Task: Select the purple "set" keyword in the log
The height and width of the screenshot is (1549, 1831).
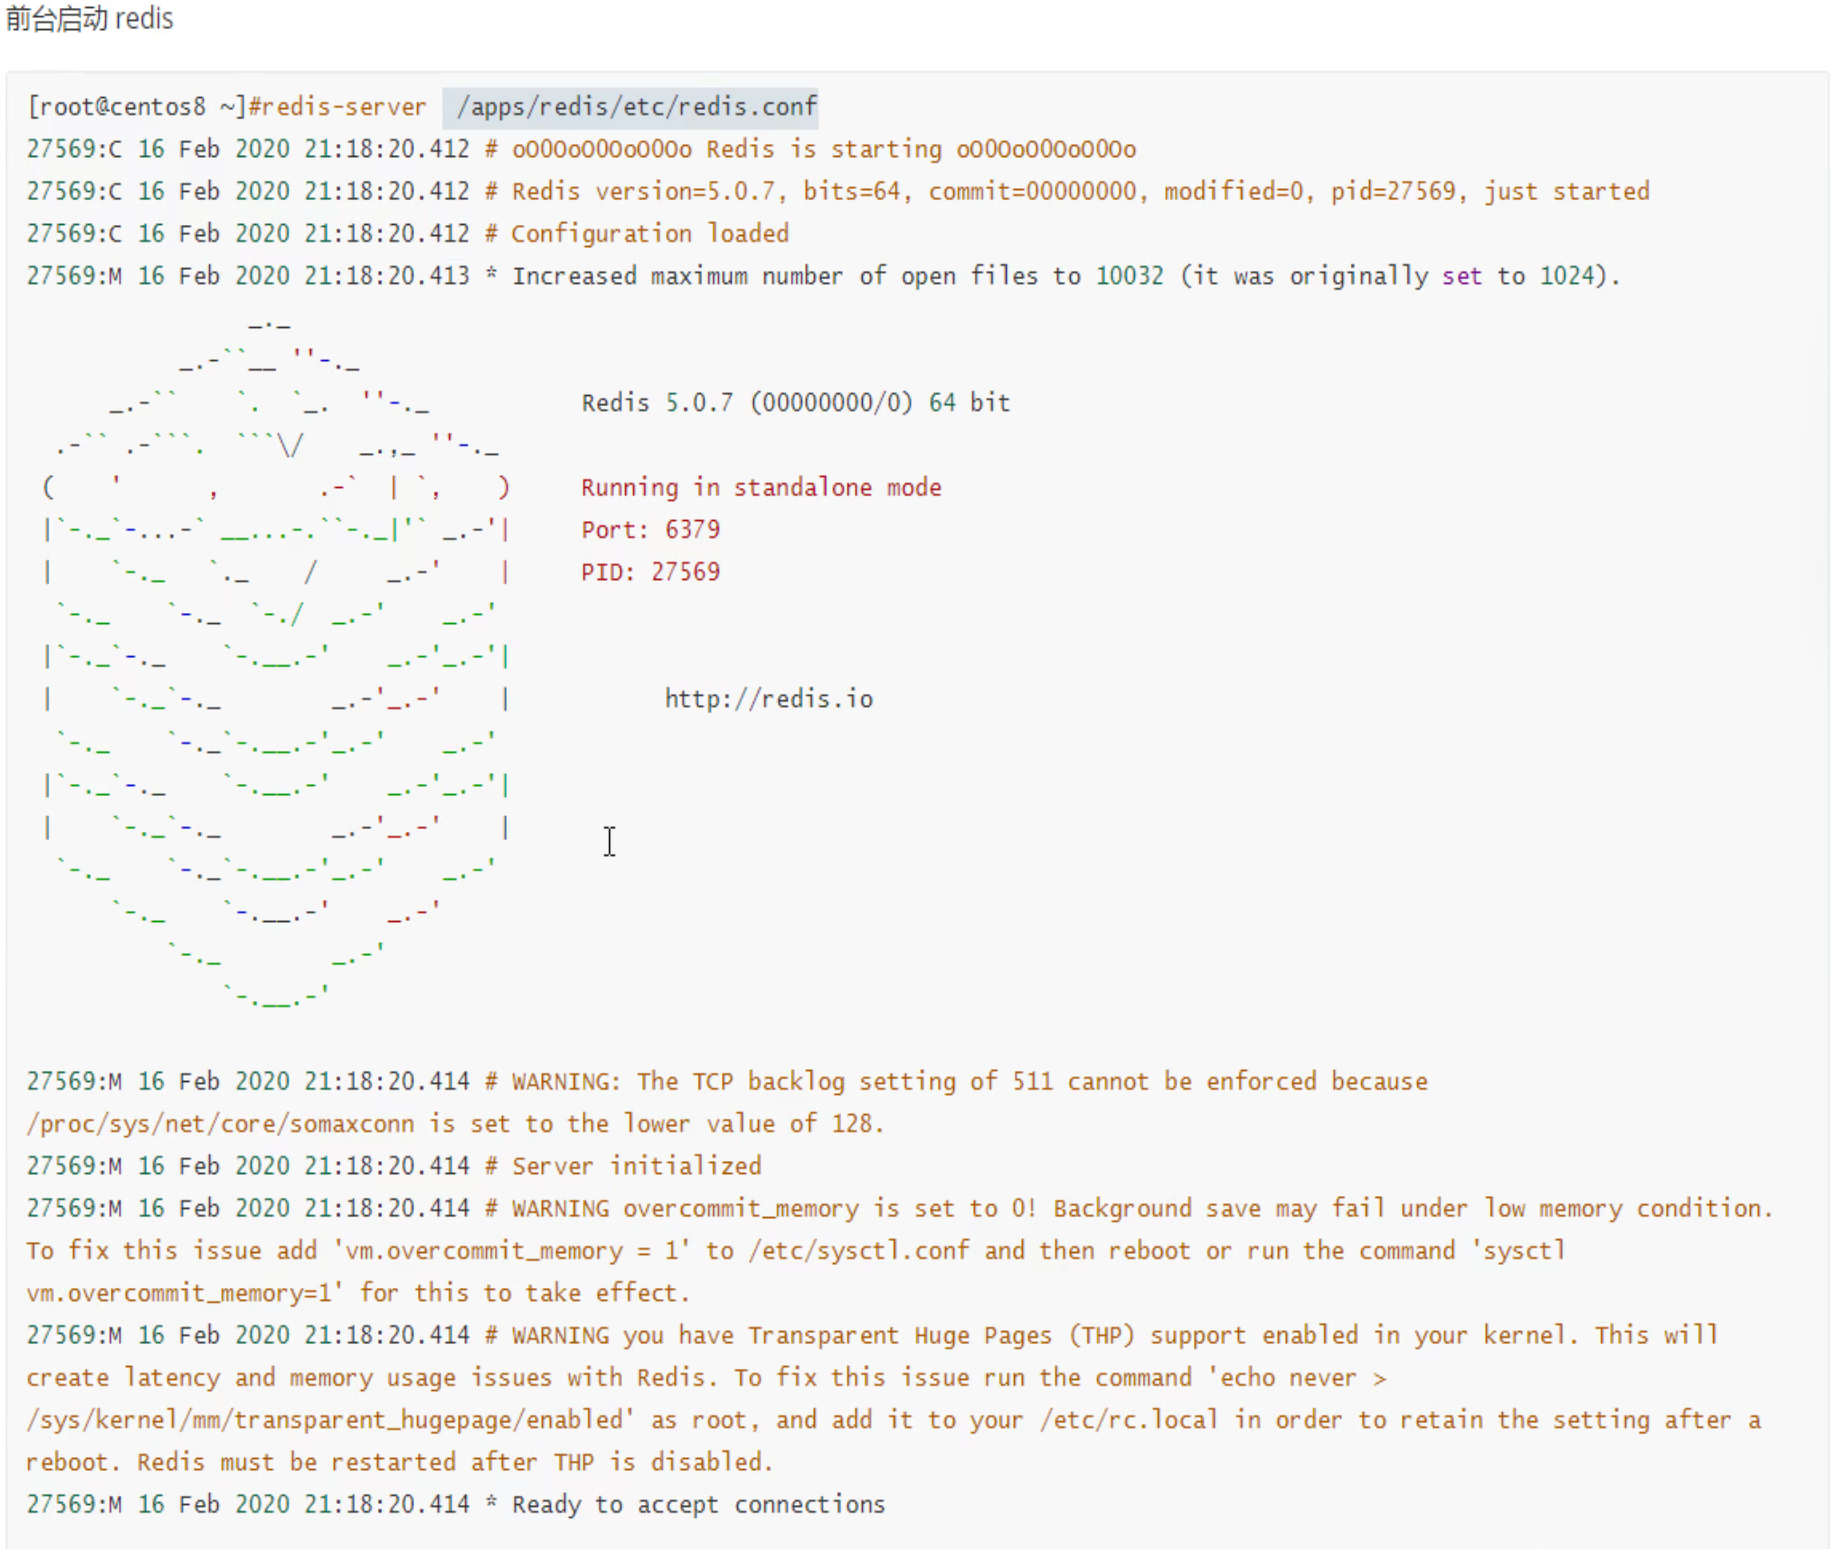Action: (1461, 276)
